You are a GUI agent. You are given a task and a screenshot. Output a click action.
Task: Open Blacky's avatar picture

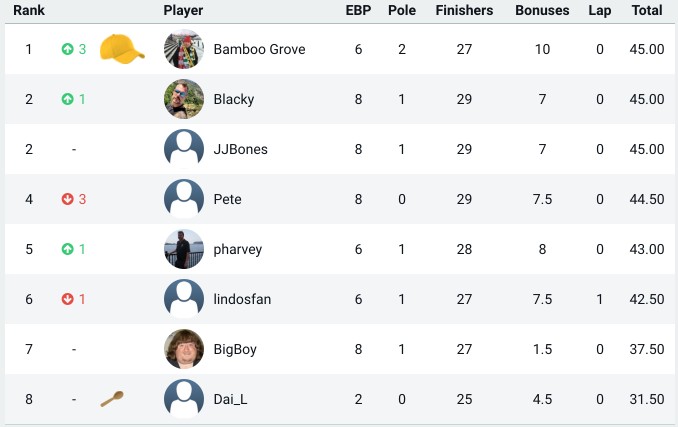pos(184,99)
